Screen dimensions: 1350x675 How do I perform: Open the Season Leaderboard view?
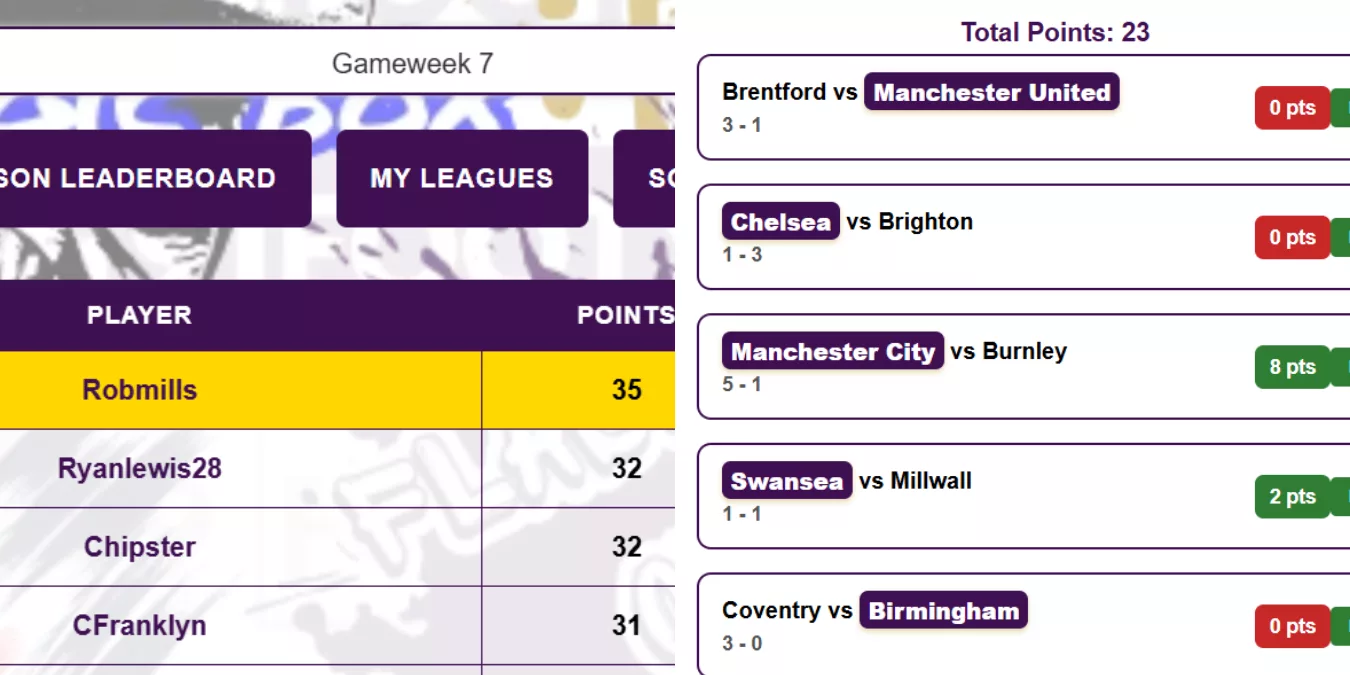(x=150, y=178)
